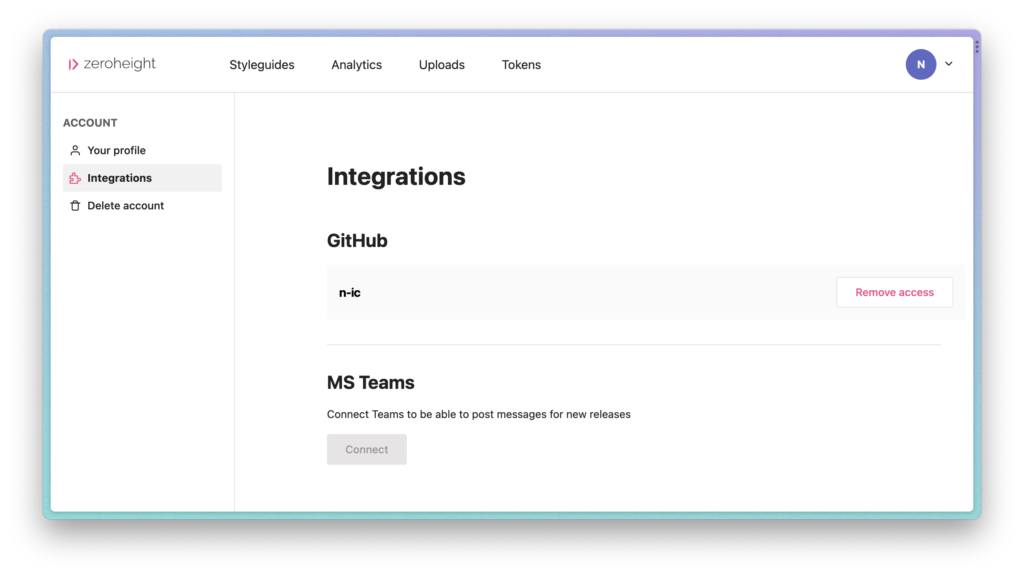This screenshot has width=1024, height=576.
Task: Click the person icon beside Your profile
Action: [x=75, y=150]
